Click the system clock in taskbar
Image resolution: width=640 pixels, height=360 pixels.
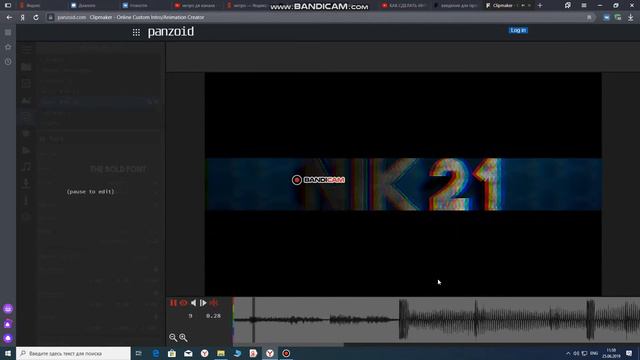[611, 353]
